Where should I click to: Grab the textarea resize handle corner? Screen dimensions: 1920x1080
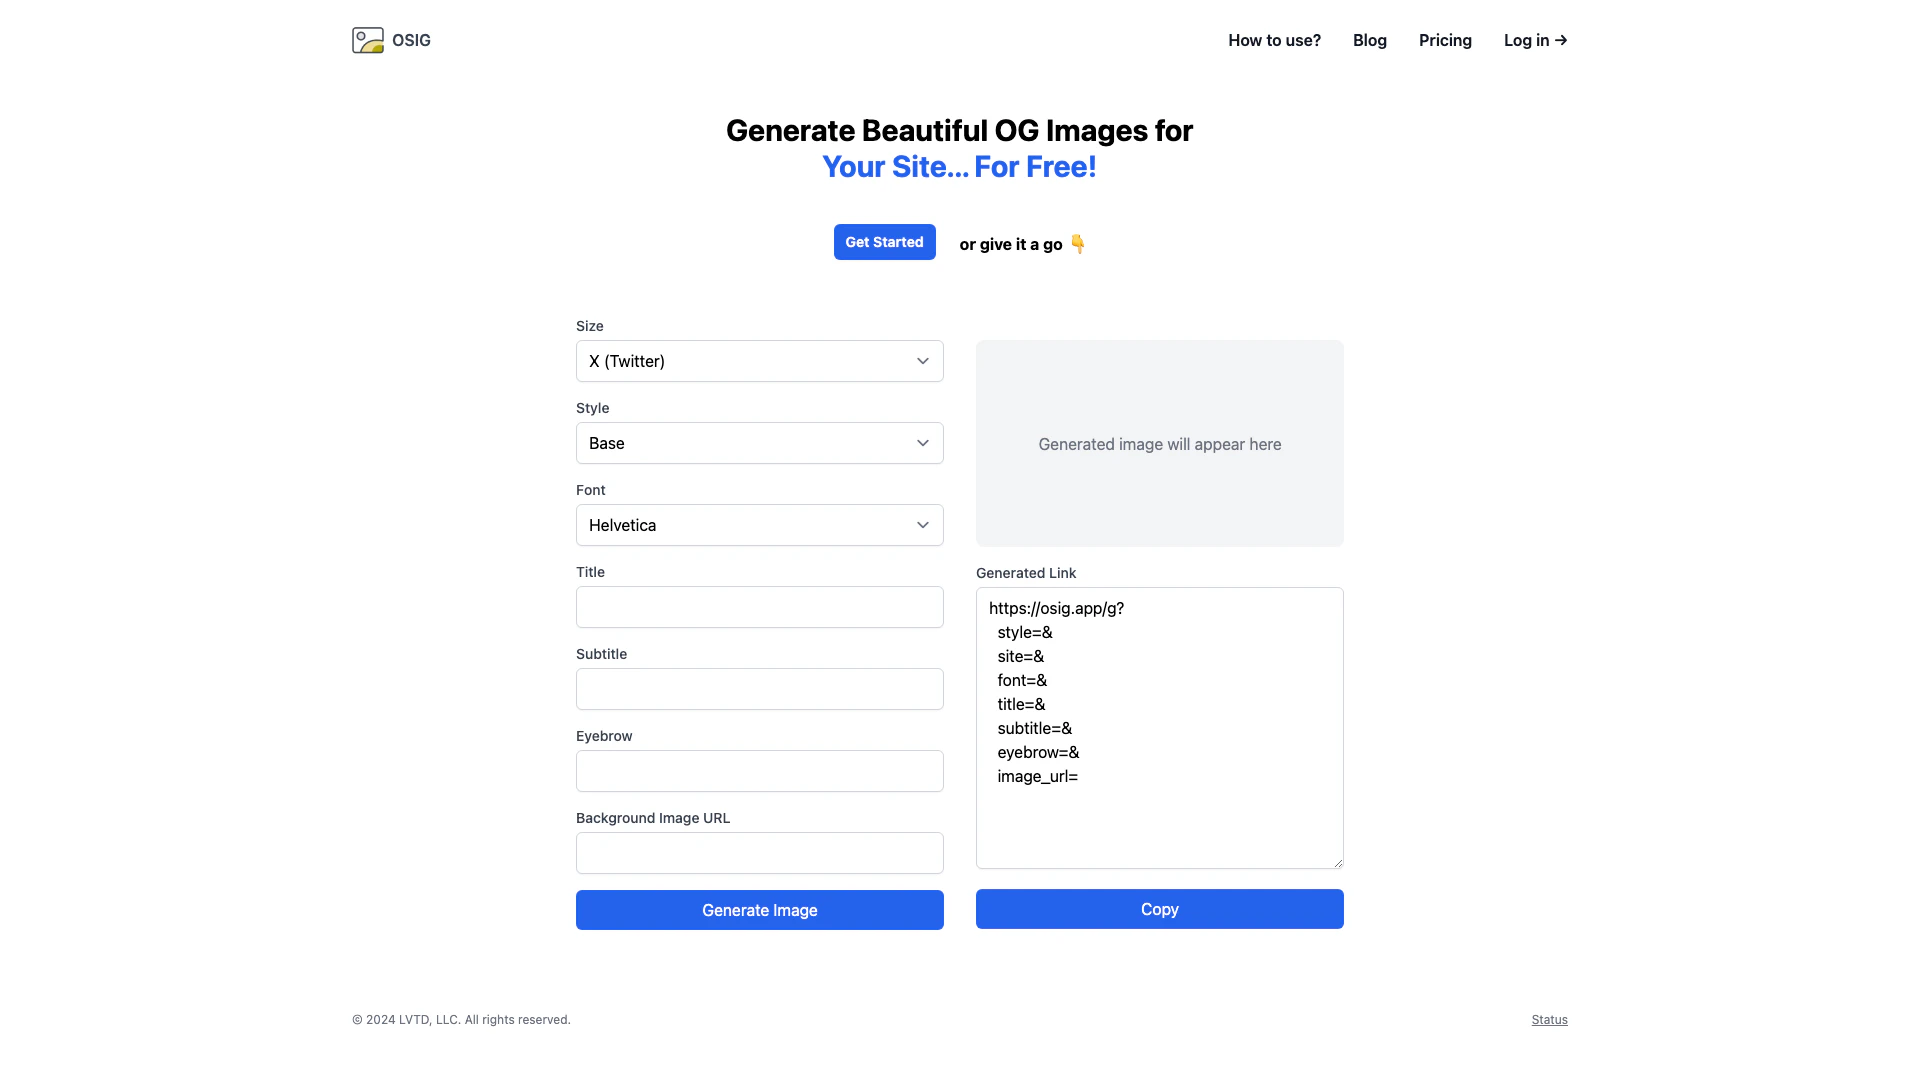click(1338, 863)
